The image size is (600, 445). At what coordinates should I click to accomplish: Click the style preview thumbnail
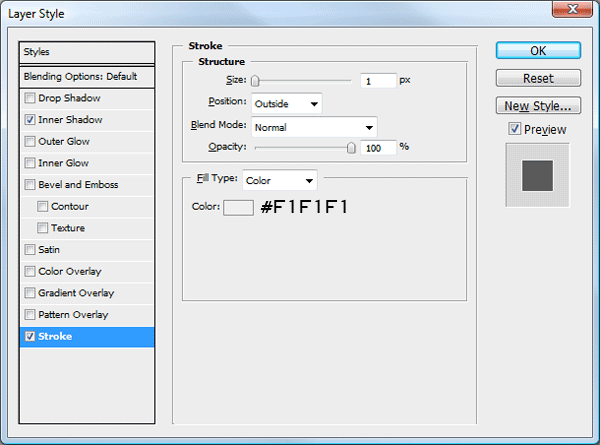(x=538, y=176)
